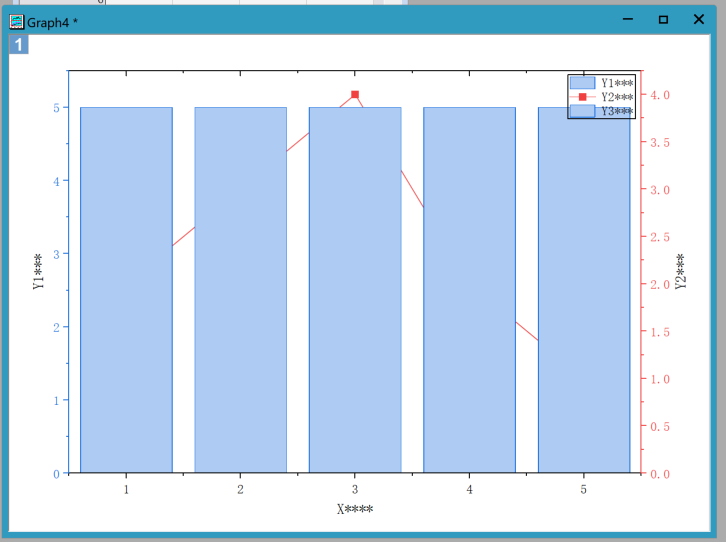This screenshot has height=542, width=726.
Task: Click the Y3*** legend swatch
Action: tap(582, 111)
